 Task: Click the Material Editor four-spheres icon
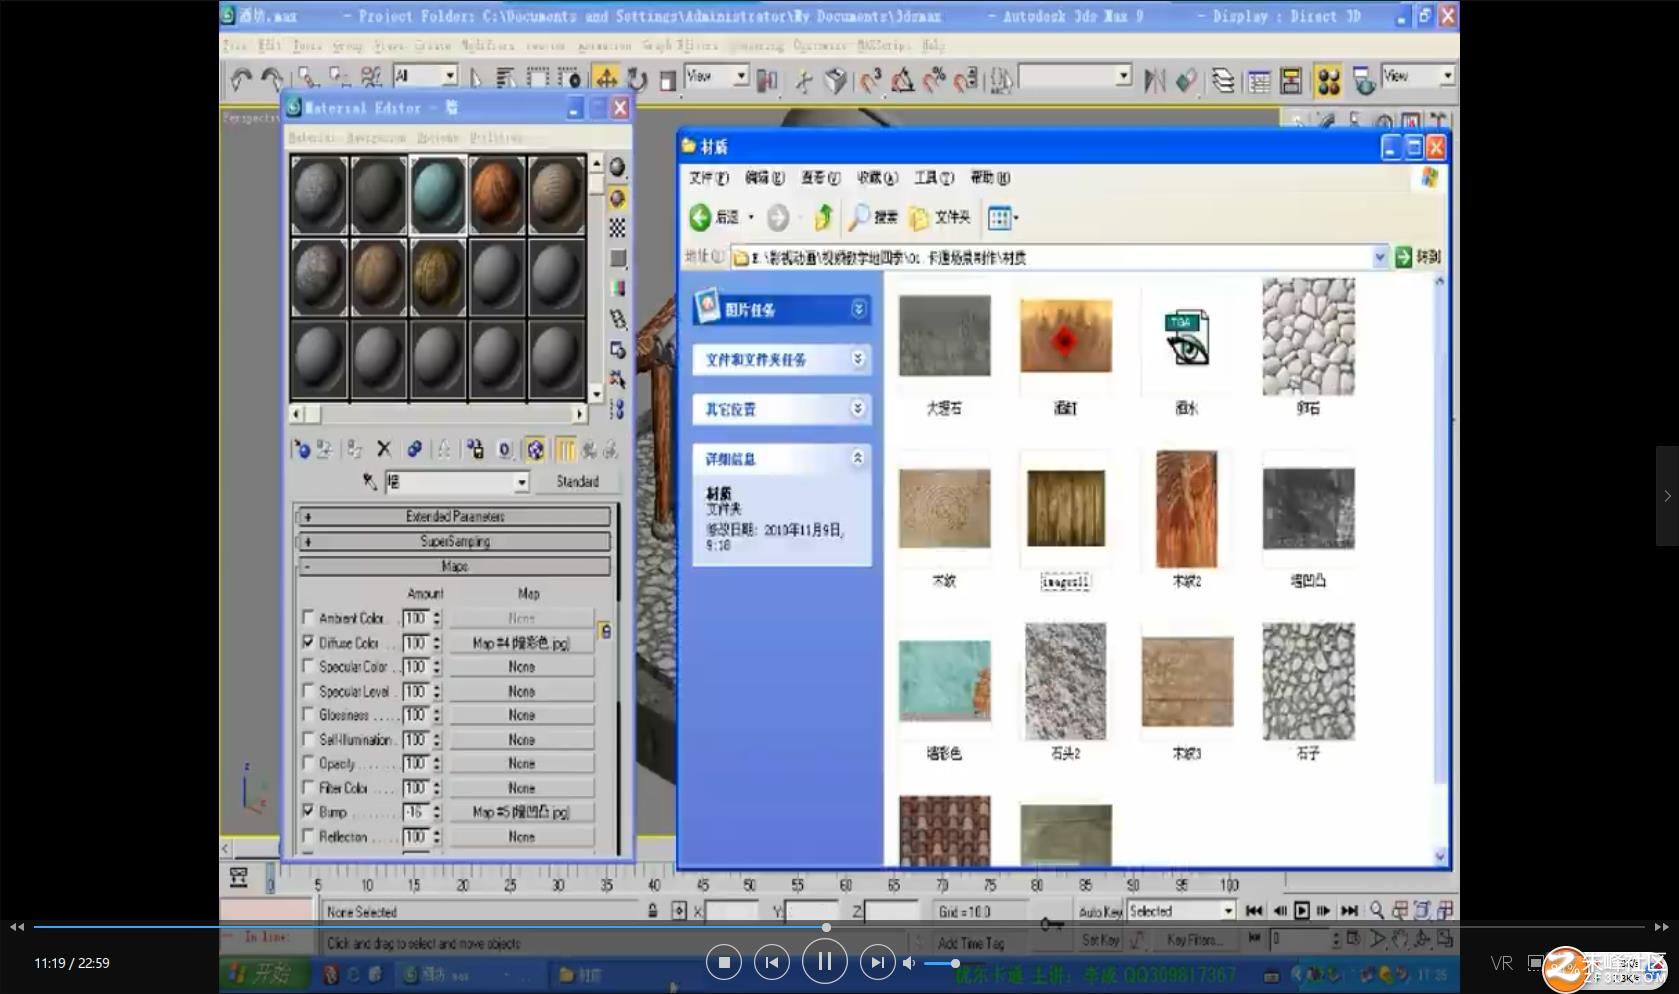point(1328,80)
